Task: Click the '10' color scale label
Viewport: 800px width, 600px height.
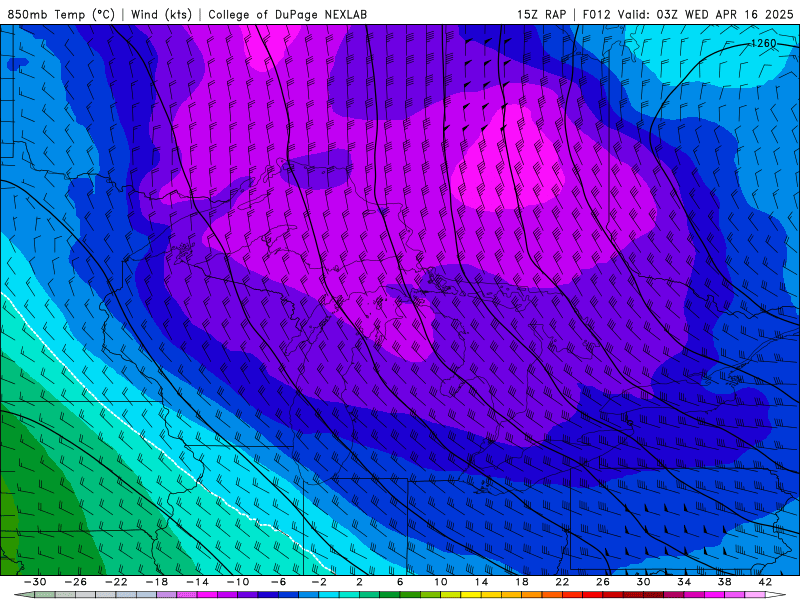Action: click(441, 582)
